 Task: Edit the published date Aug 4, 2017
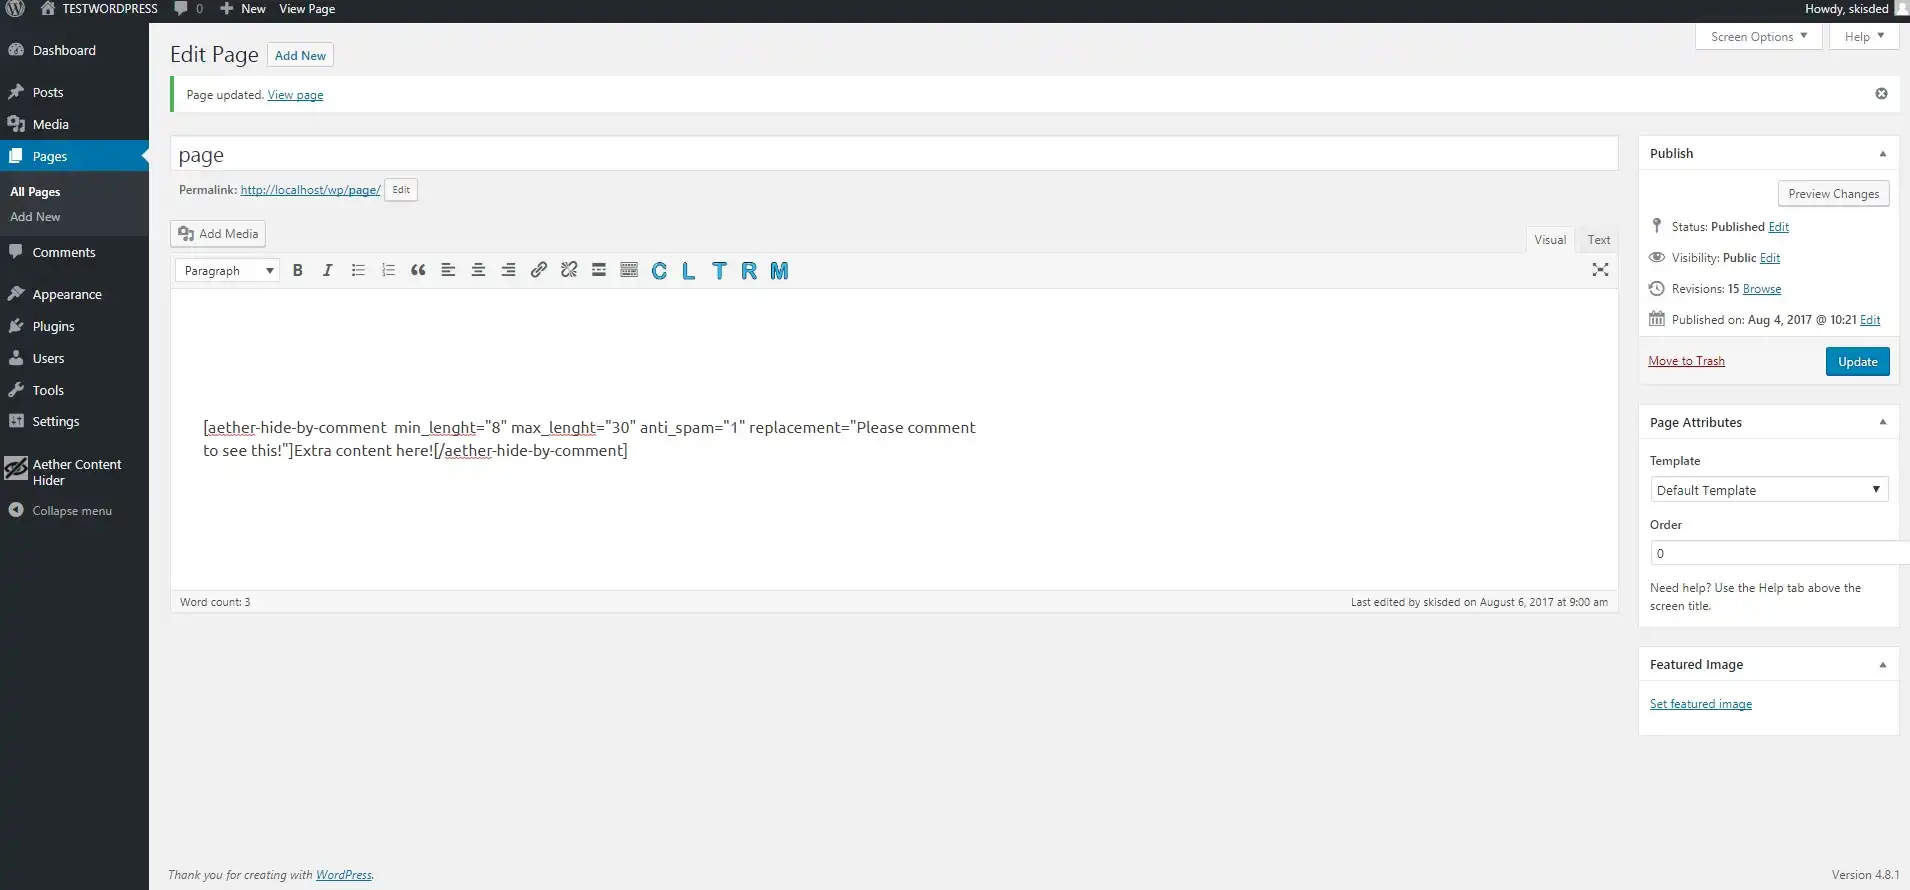(x=1869, y=320)
